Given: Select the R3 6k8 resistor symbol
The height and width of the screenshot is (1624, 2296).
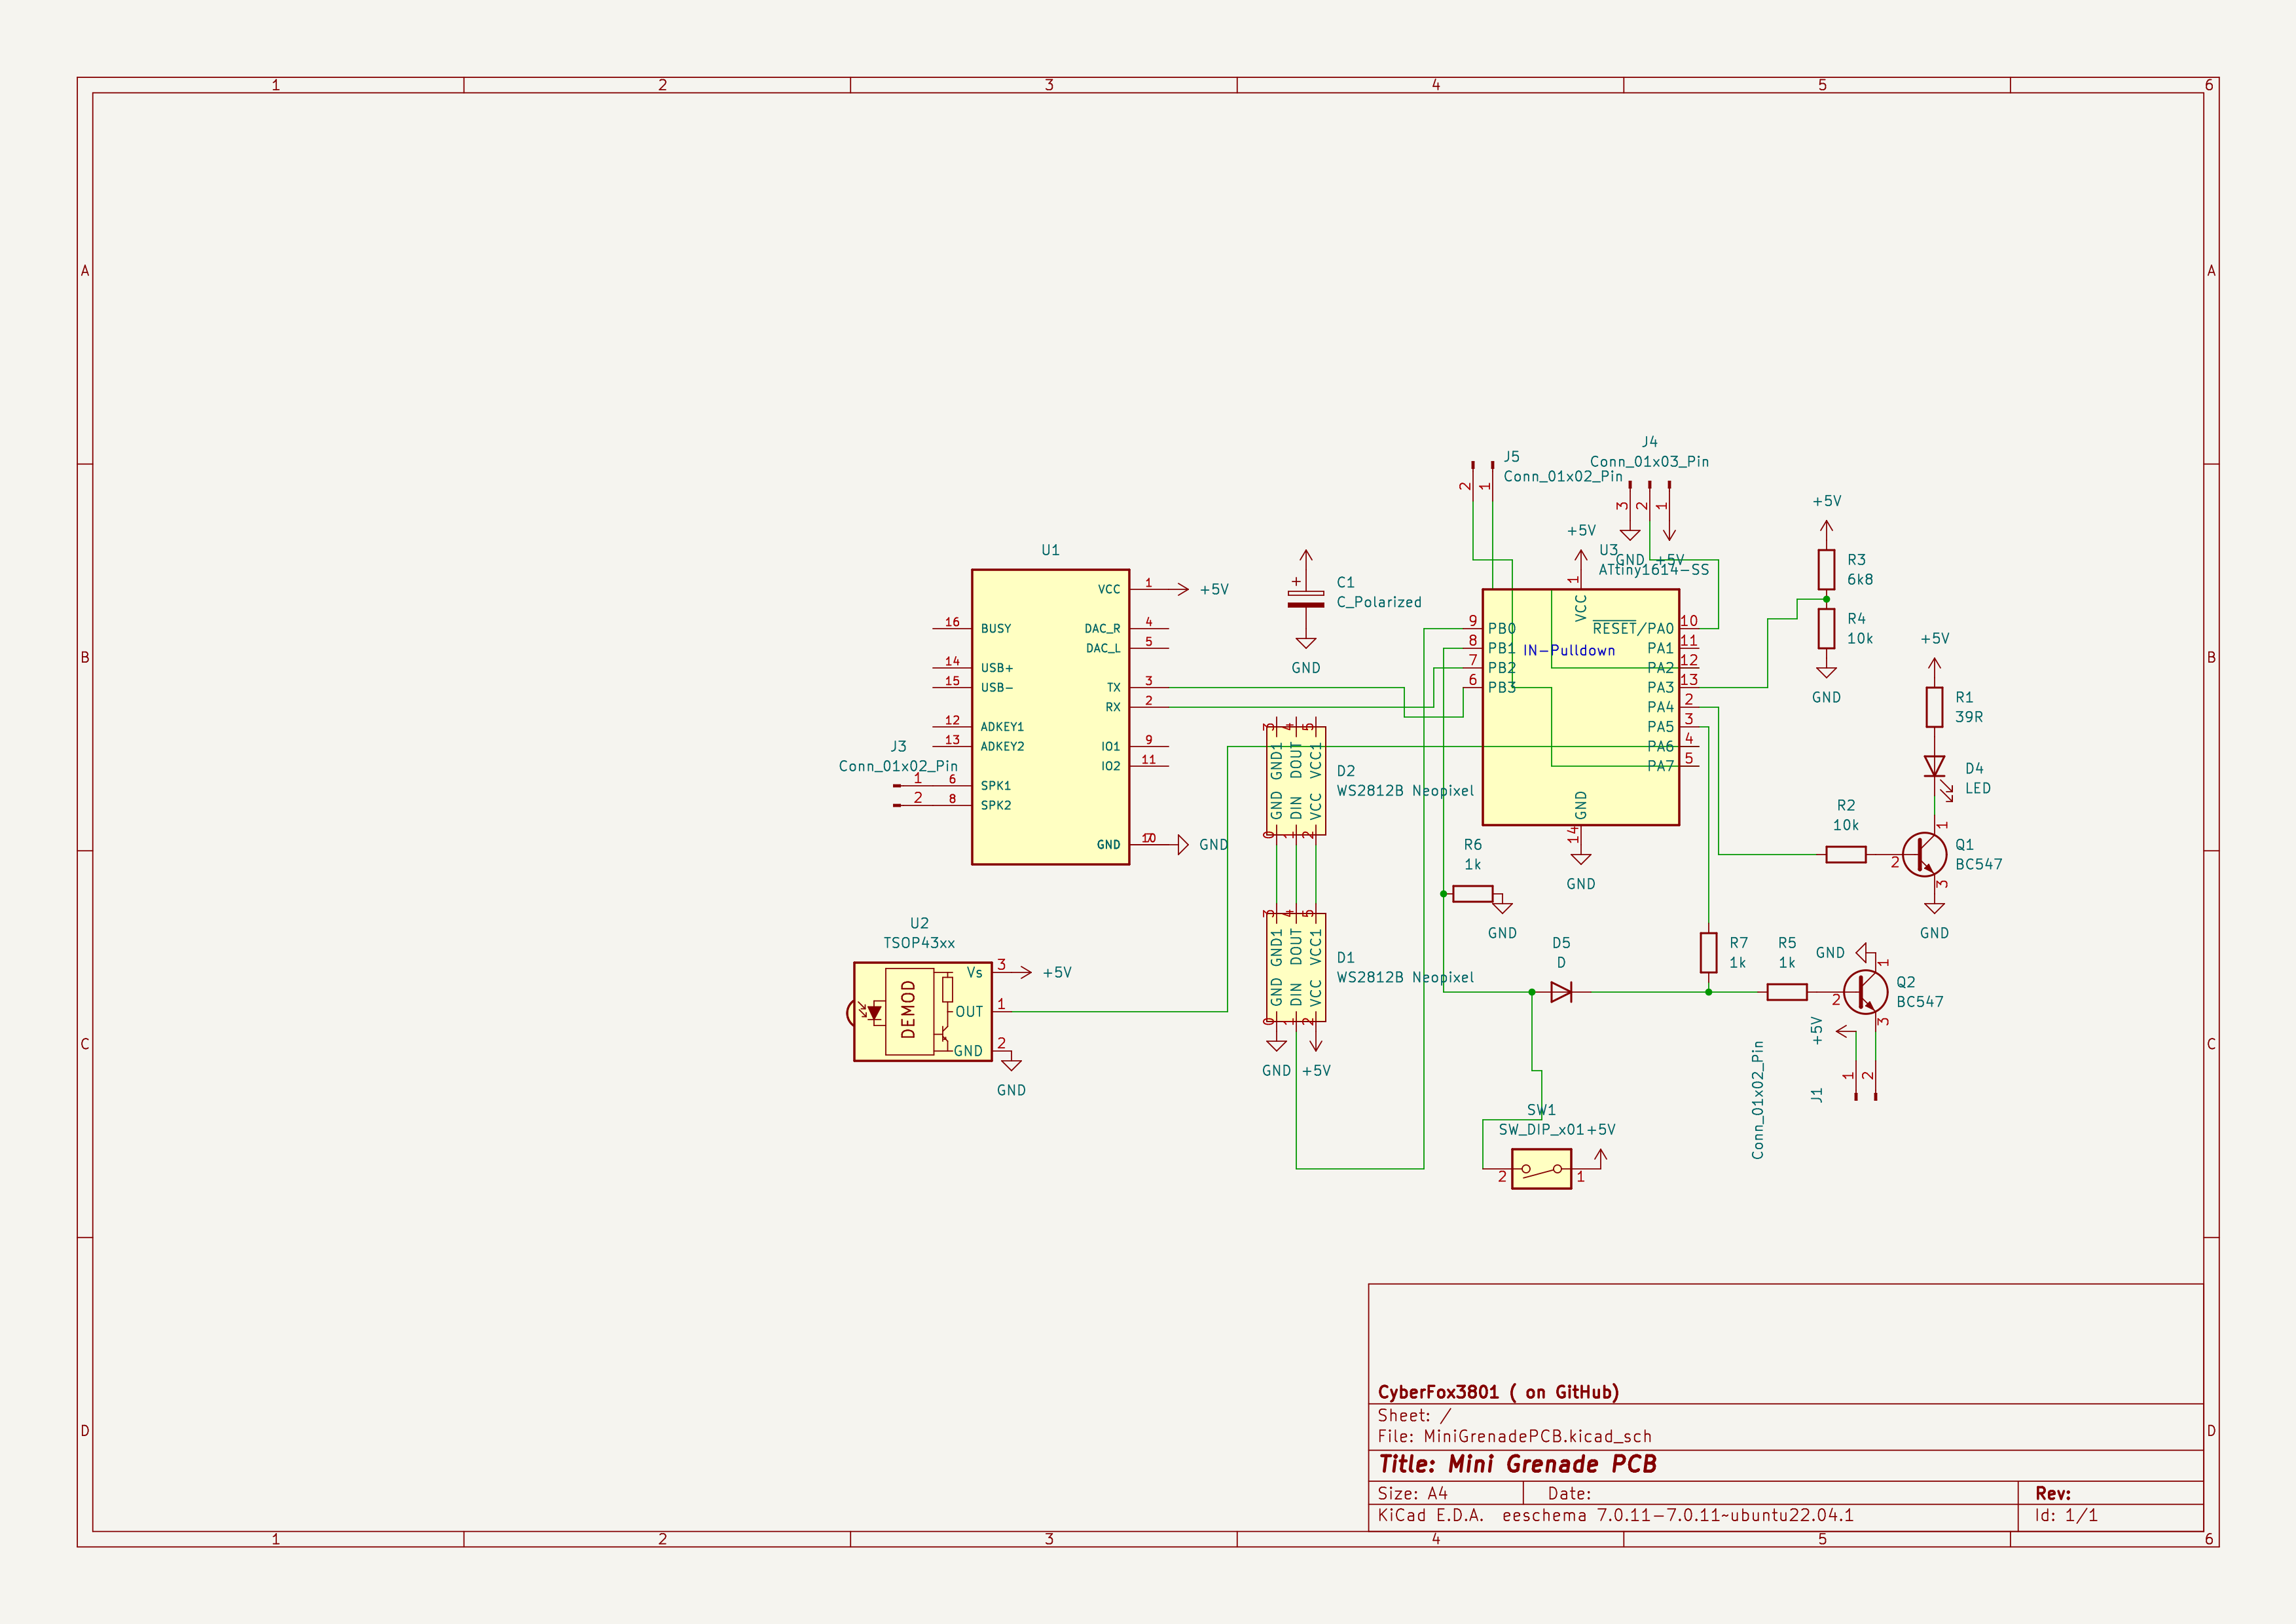Looking at the screenshot, I should tap(1826, 569).
